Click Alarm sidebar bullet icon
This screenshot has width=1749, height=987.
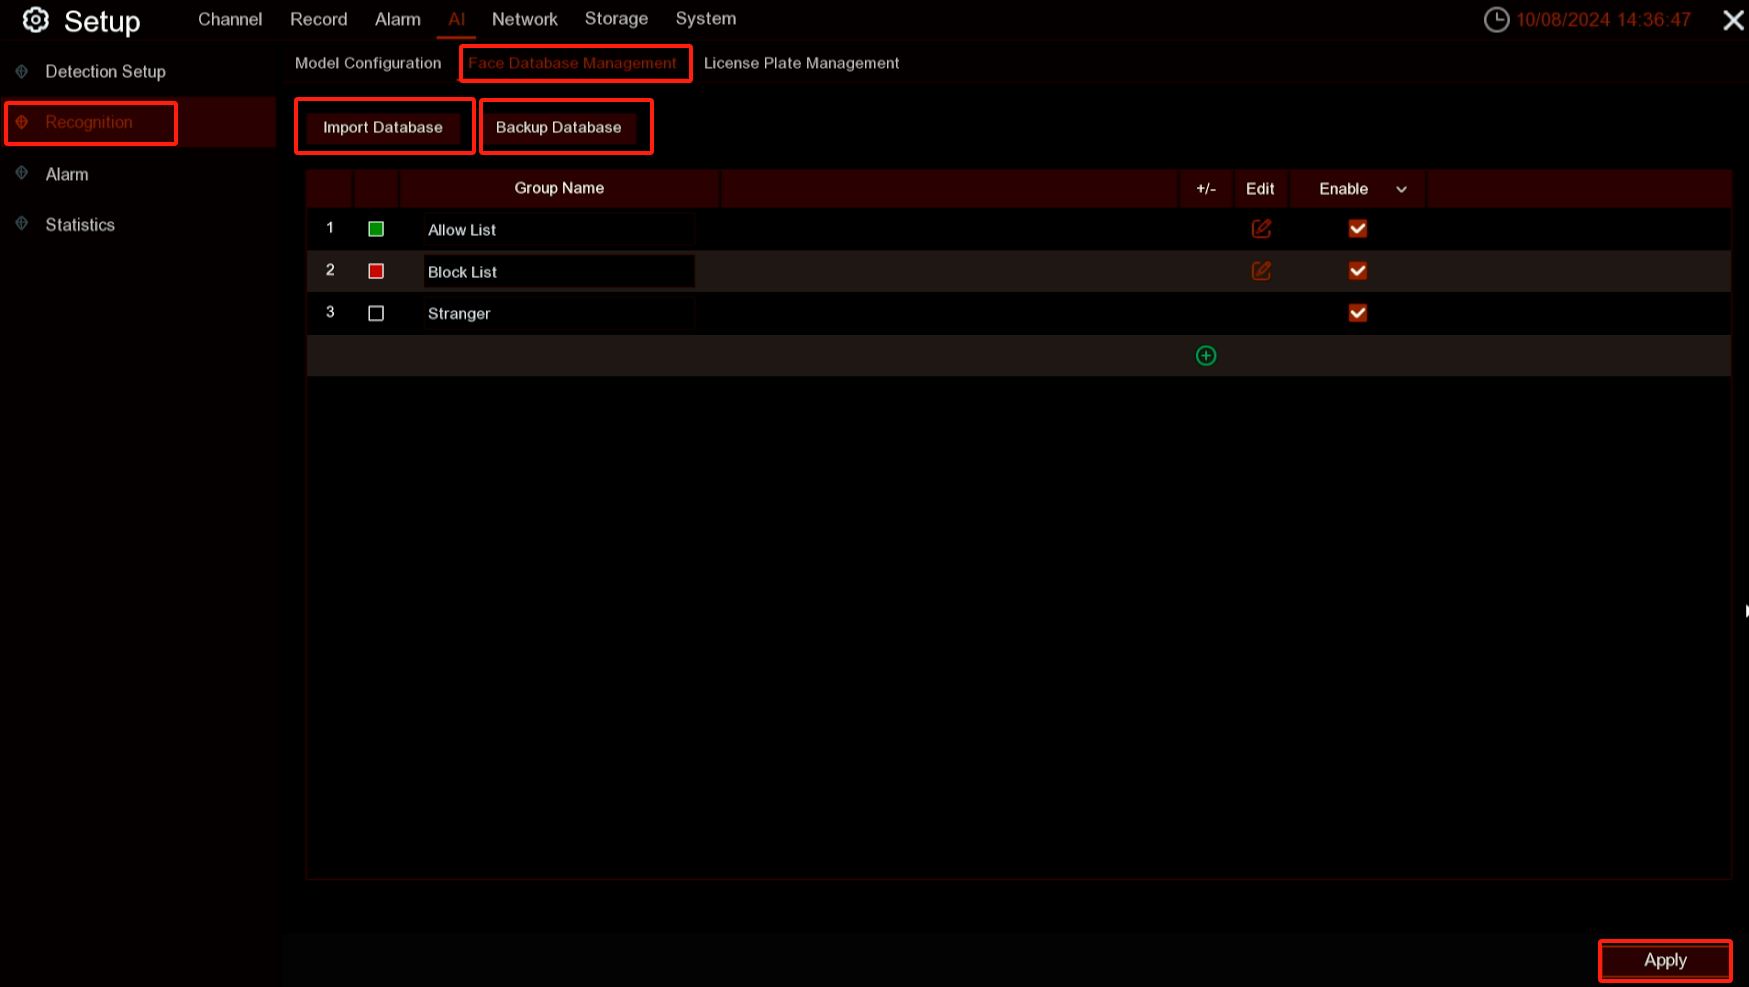[x=22, y=173]
